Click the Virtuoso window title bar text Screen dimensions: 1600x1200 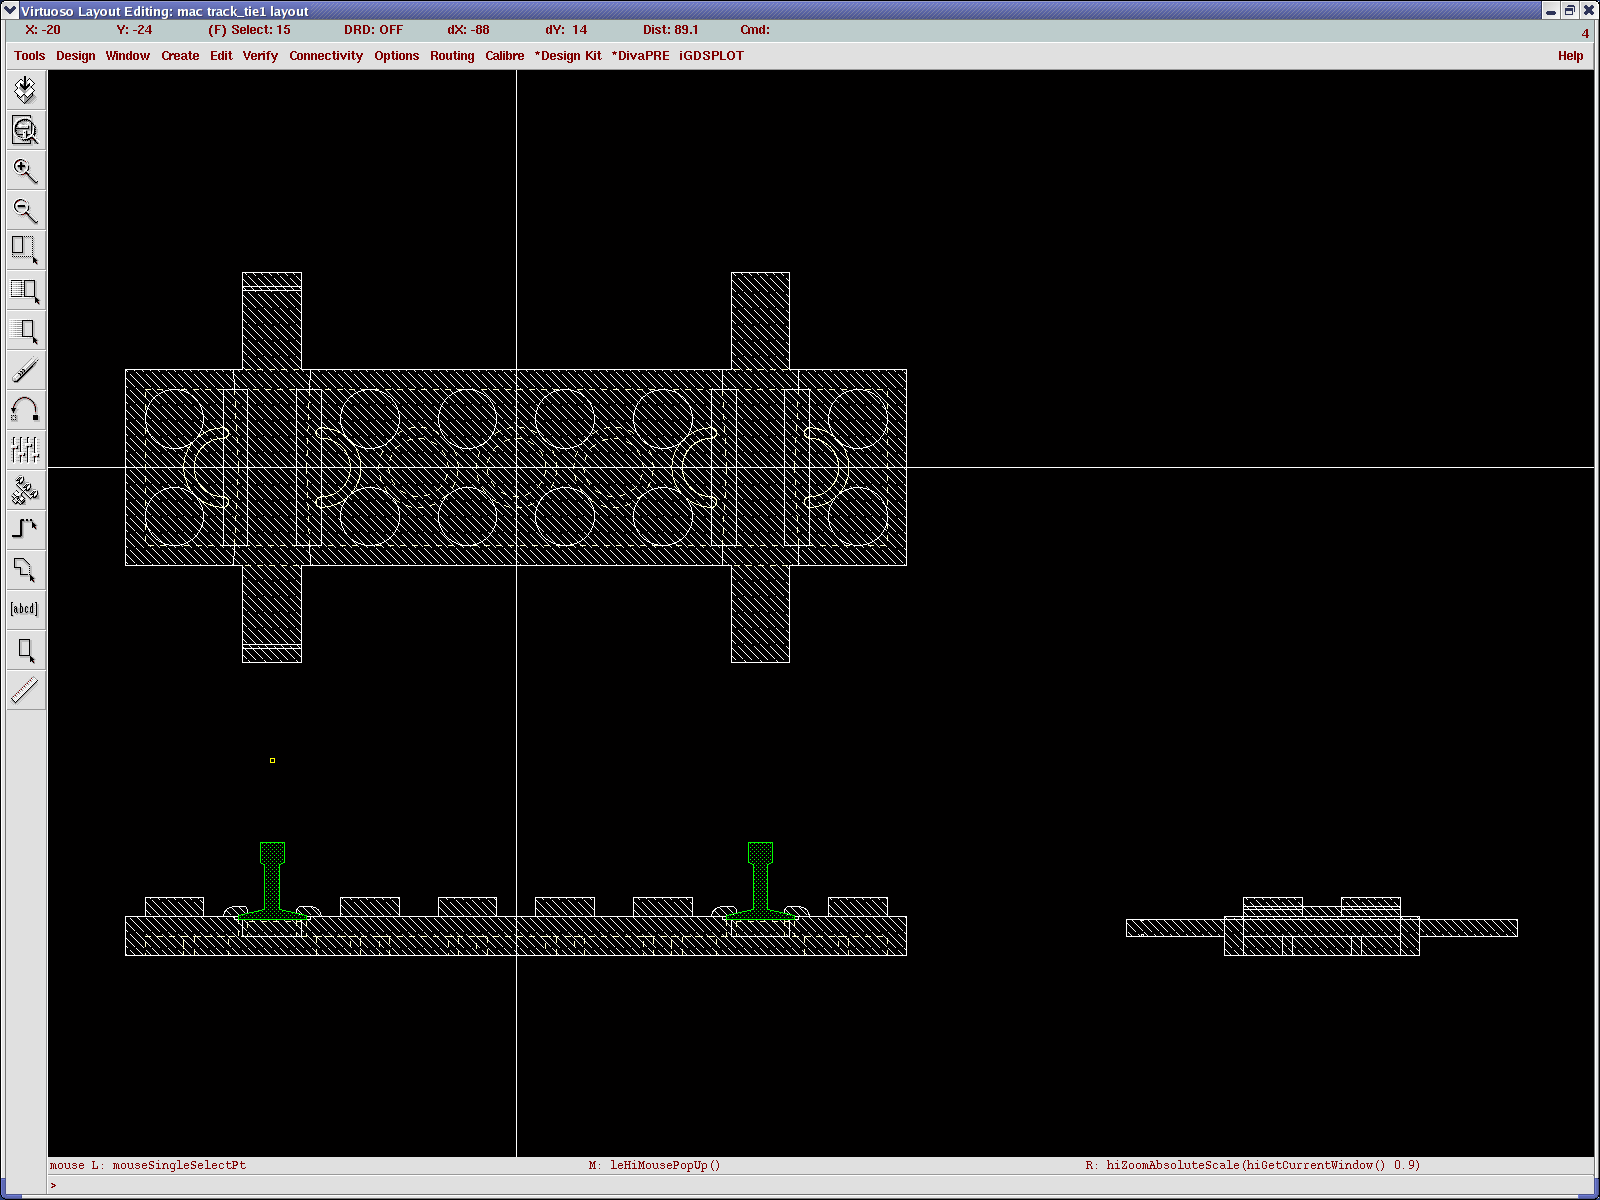click(x=165, y=11)
